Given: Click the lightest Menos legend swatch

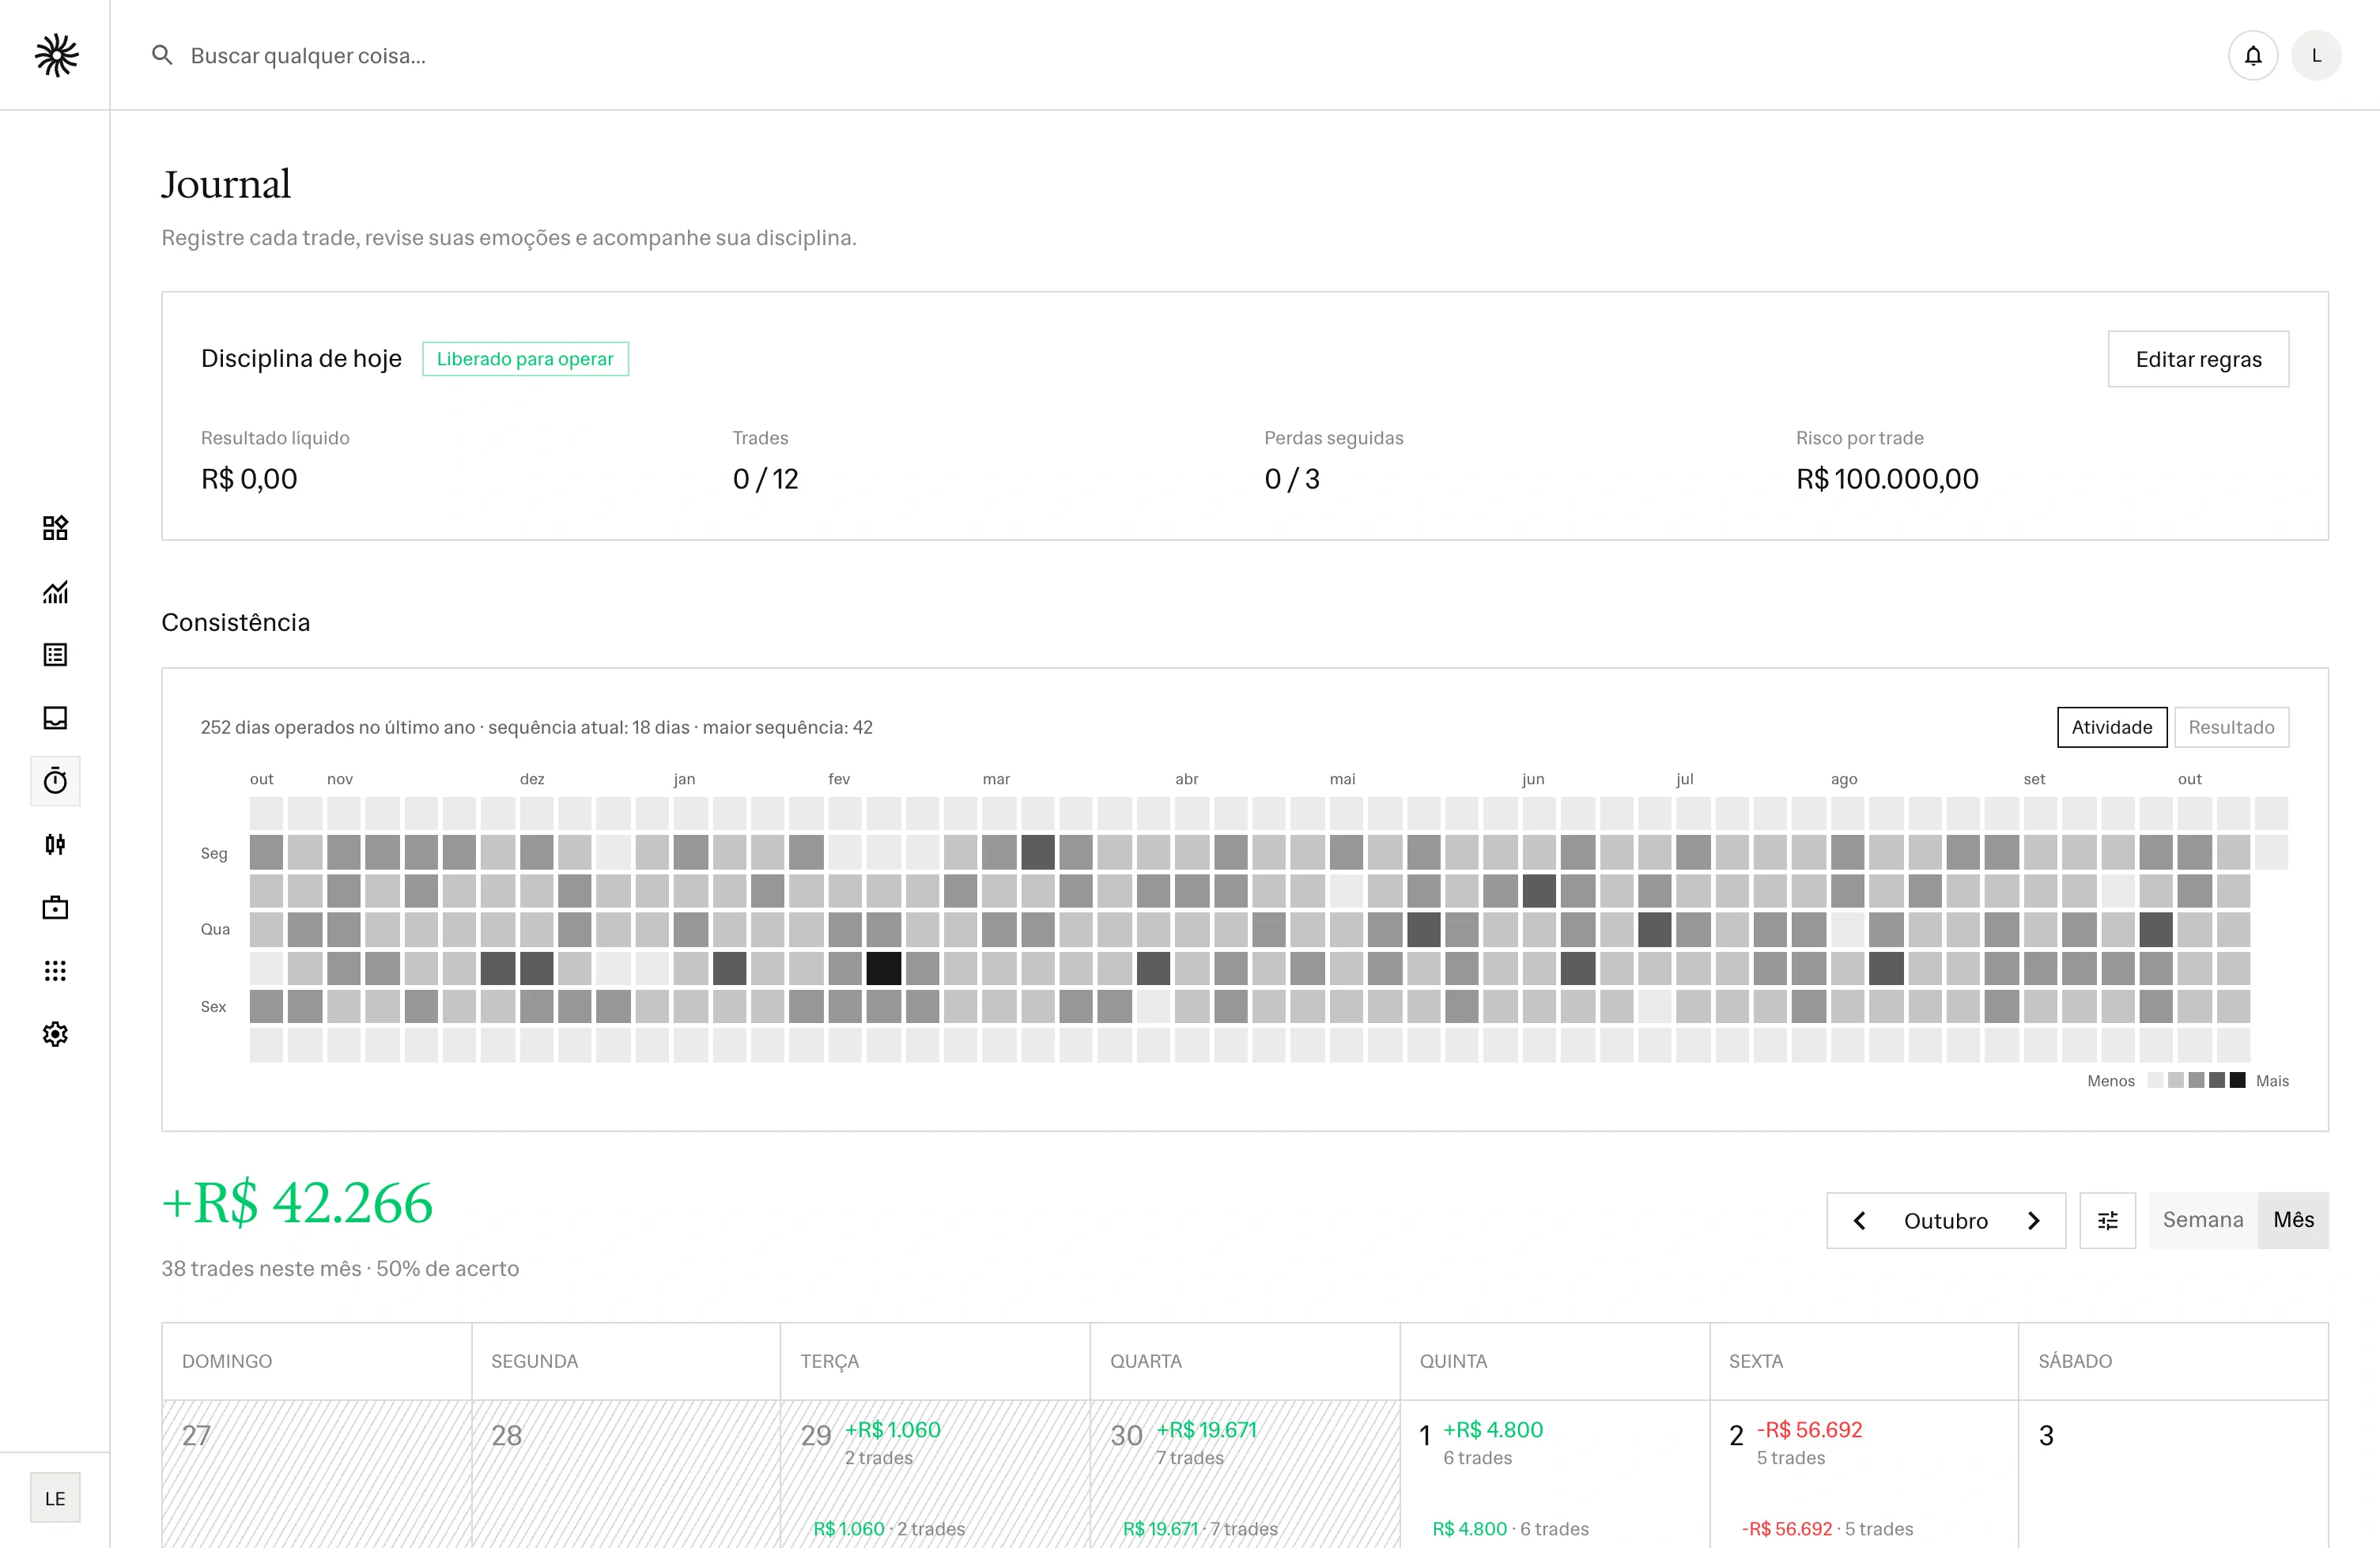Looking at the screenshot, I should (x=2155, y=1080).
